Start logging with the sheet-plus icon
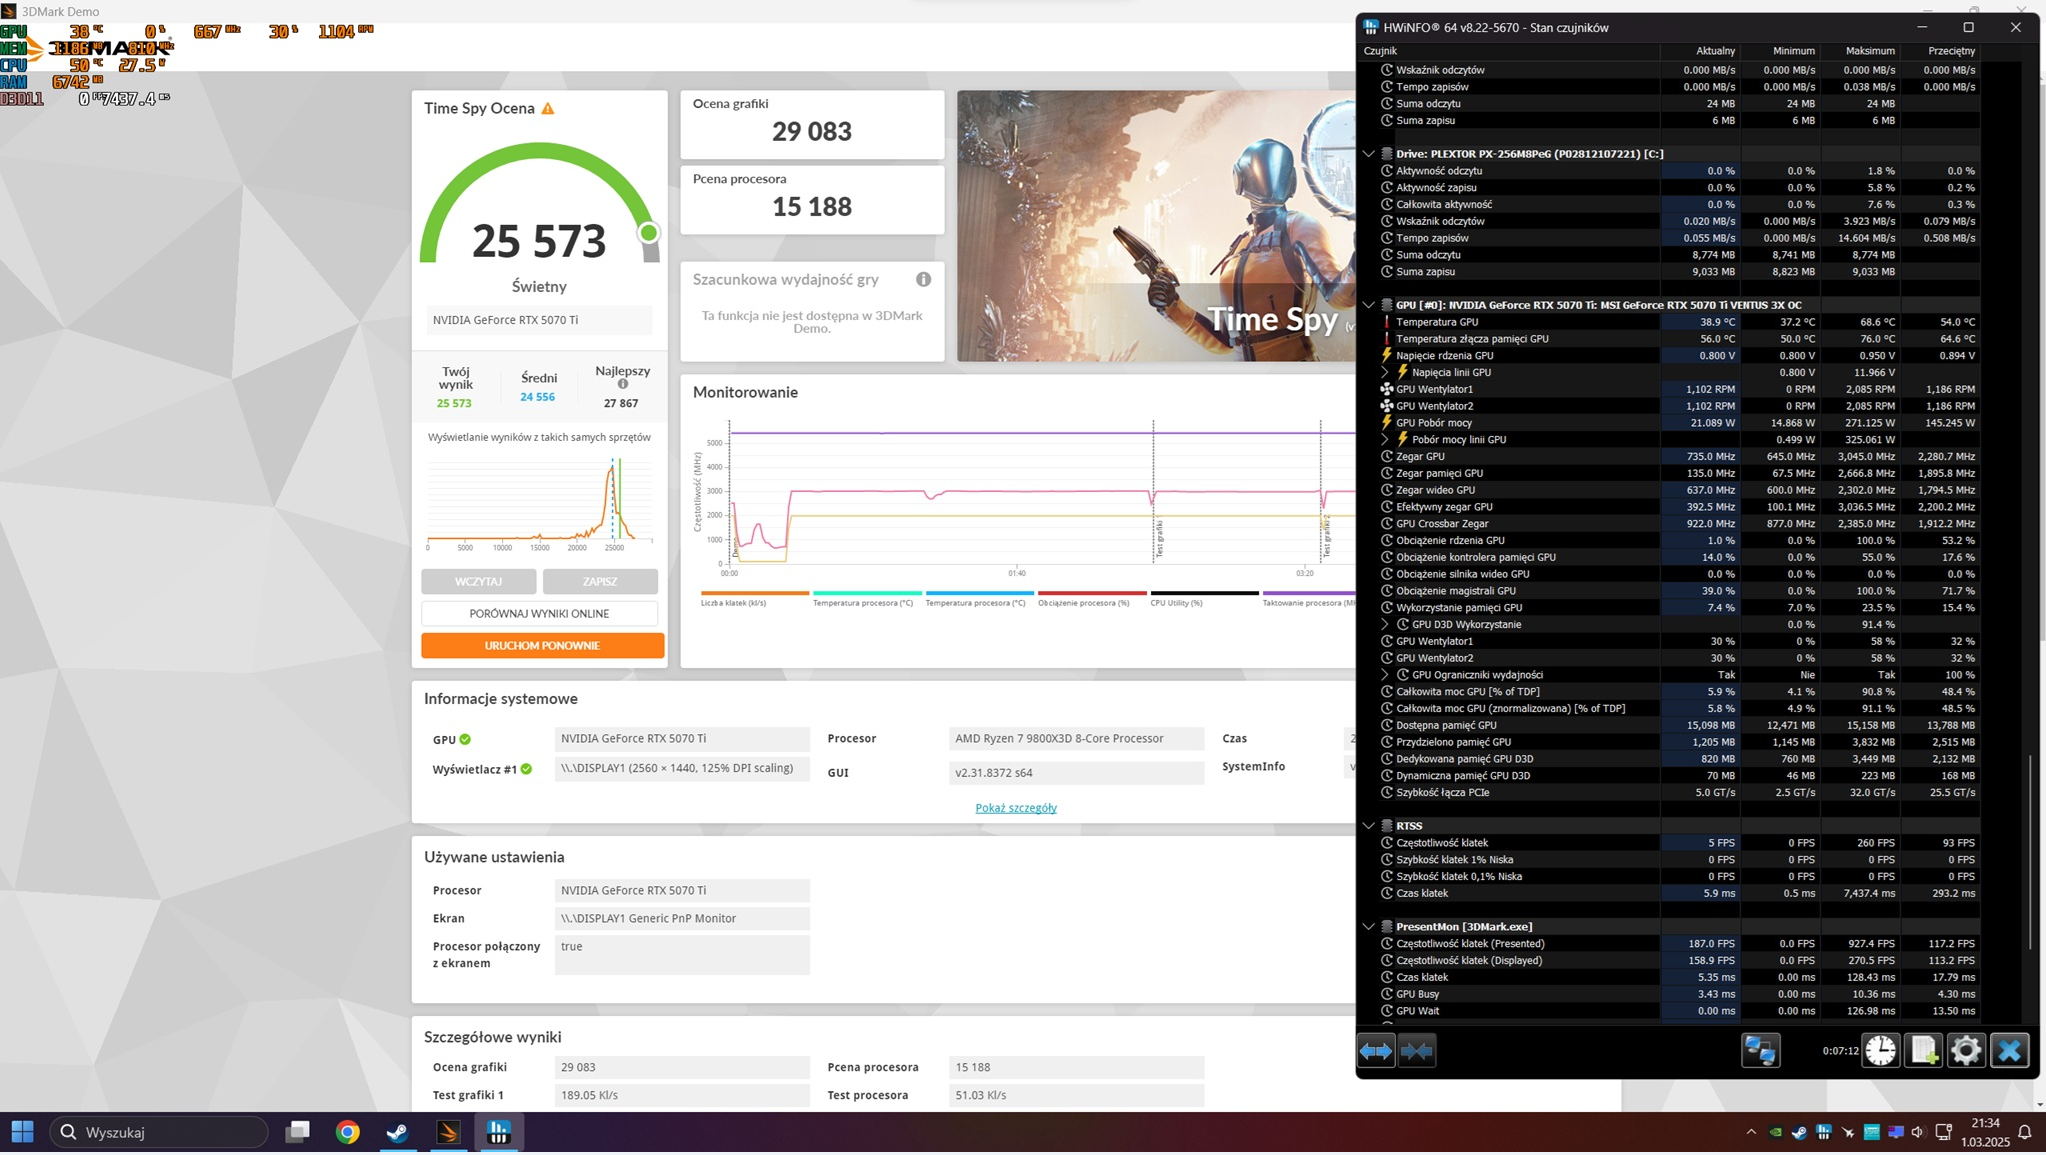The width and height of the screenshot is (2046, 1155). point(1923,1051)
